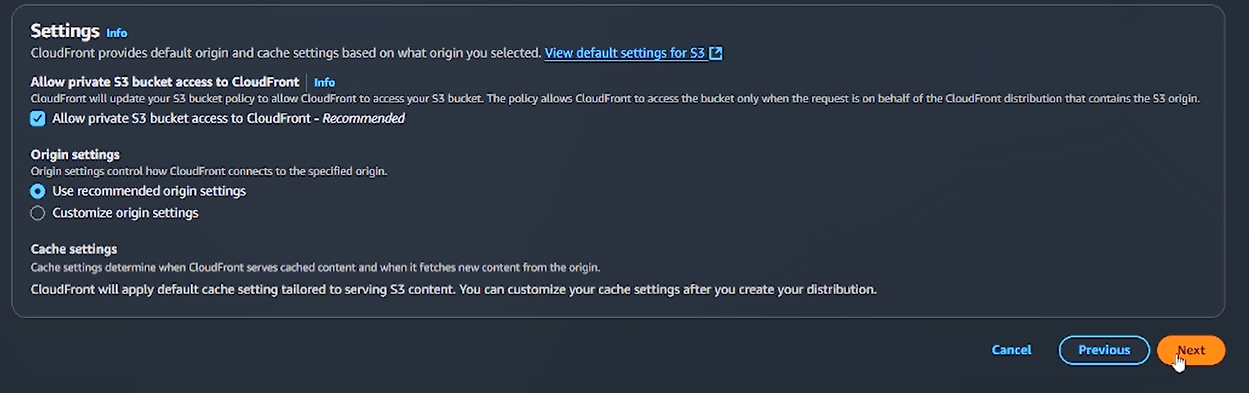Uncheck the Allow private S3 bucket access checkbox
Screen dimensions: 1249x393
38,118
